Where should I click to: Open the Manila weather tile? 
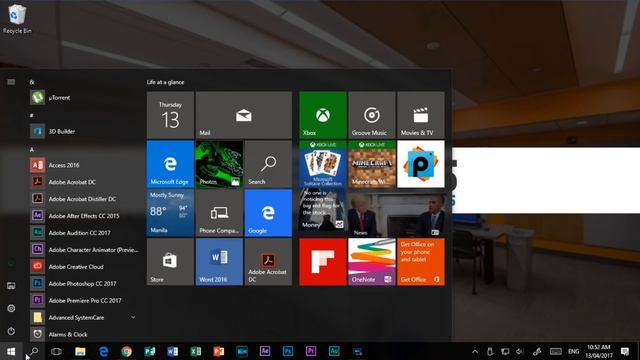170,213
